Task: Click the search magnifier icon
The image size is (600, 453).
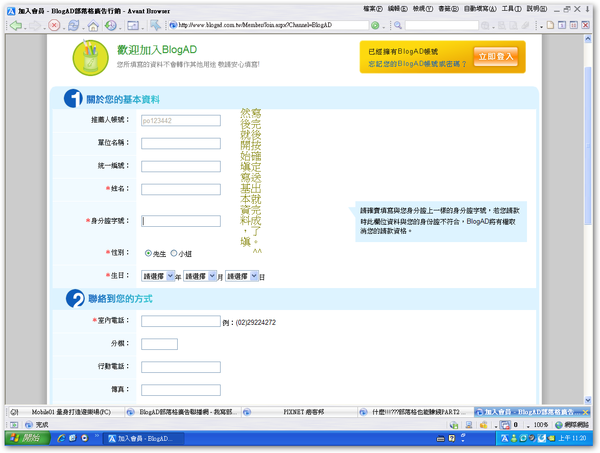Action: [398, 25]
